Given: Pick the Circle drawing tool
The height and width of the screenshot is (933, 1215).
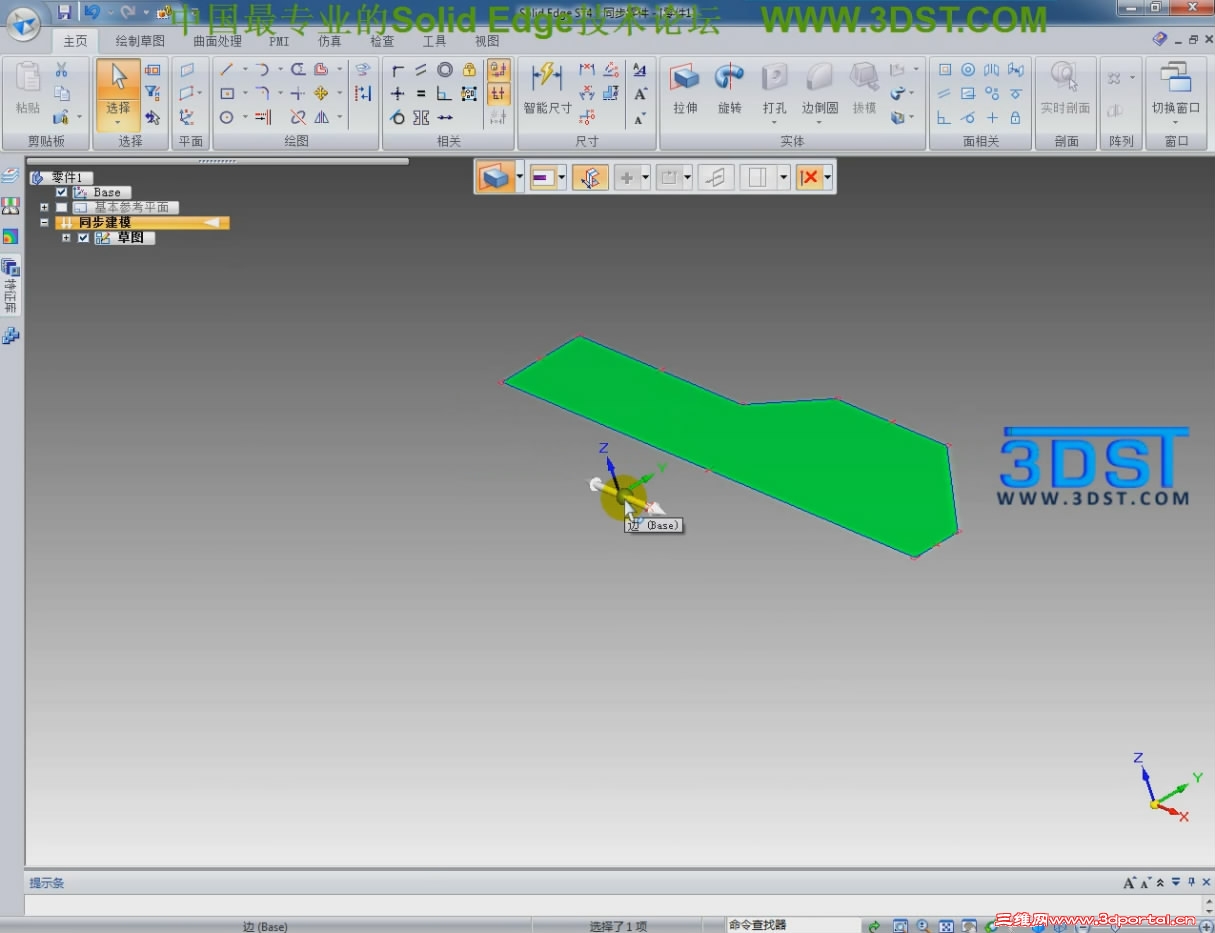Looking at the screenshot, I should click(x=227, y=117).
